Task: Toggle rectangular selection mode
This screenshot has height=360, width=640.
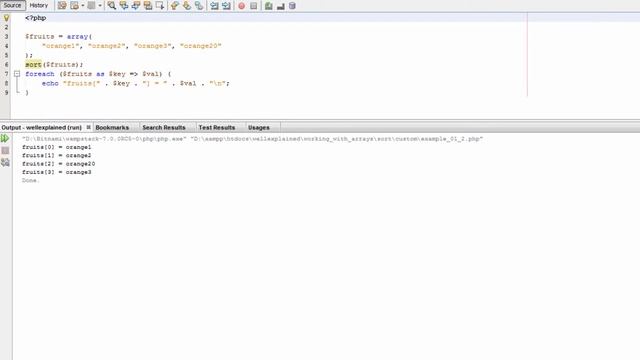Action: click(x=160, y=6)
